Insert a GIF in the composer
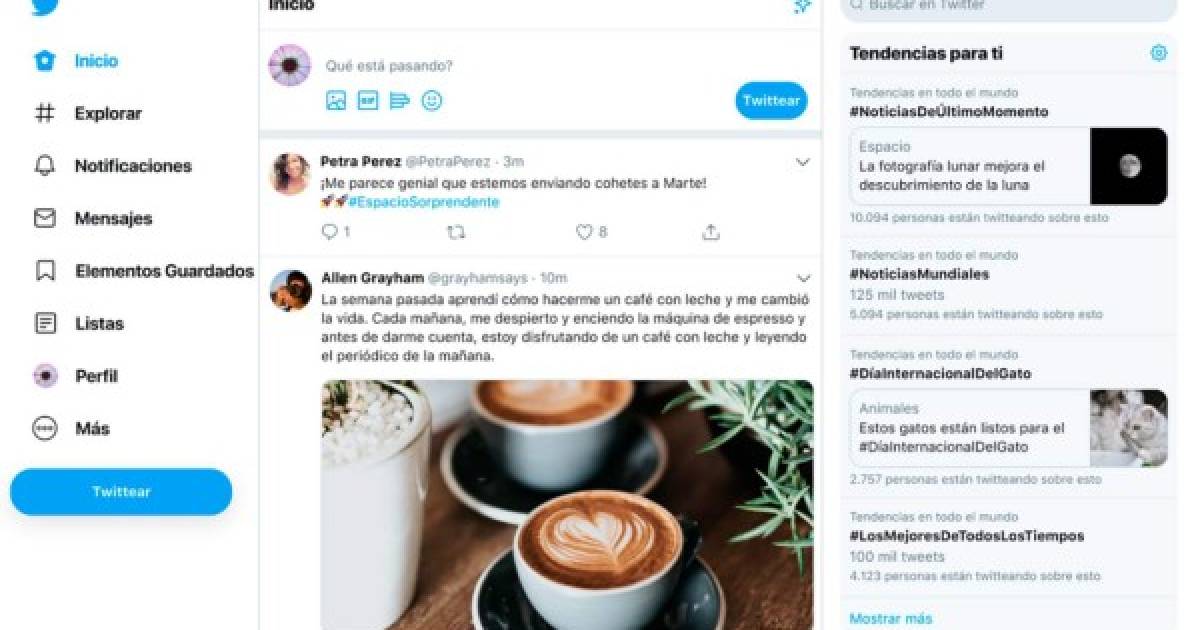 pyautogui.click(x=368, y=101)
